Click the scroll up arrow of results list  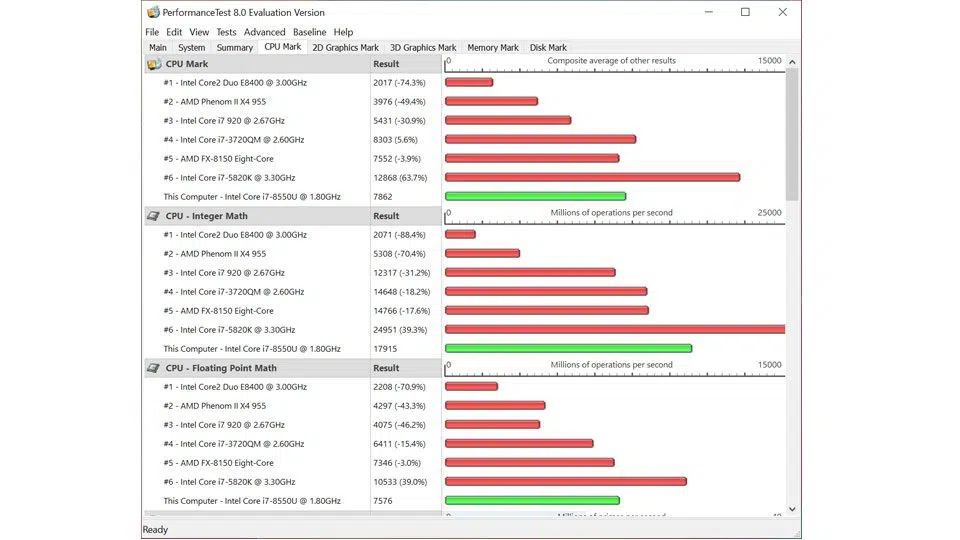(792, 62)
